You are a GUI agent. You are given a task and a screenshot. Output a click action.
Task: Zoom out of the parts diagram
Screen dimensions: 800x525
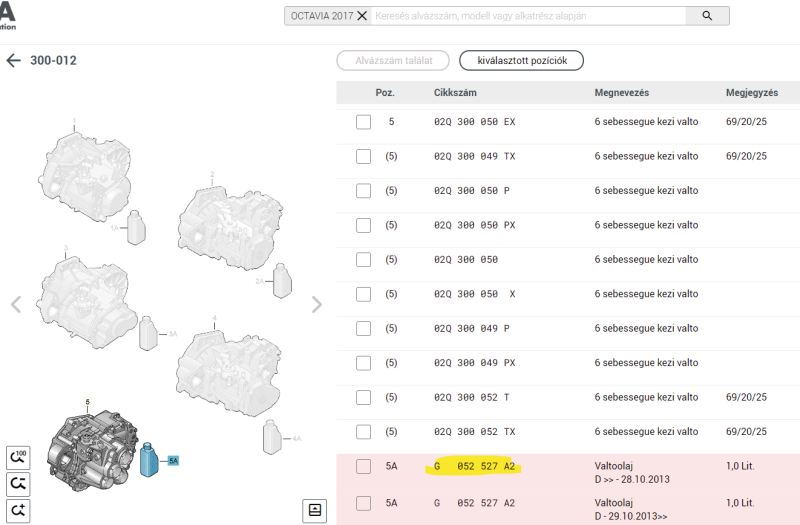point(18,484)
